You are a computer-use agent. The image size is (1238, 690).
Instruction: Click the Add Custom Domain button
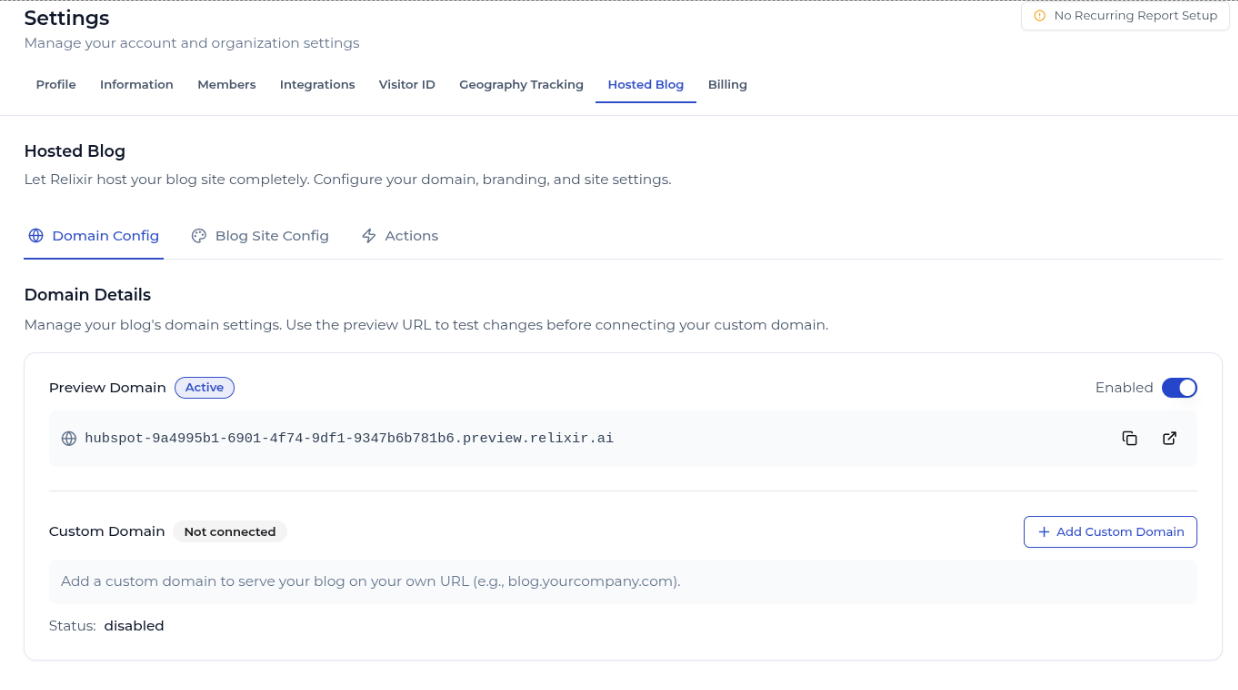1110,532
